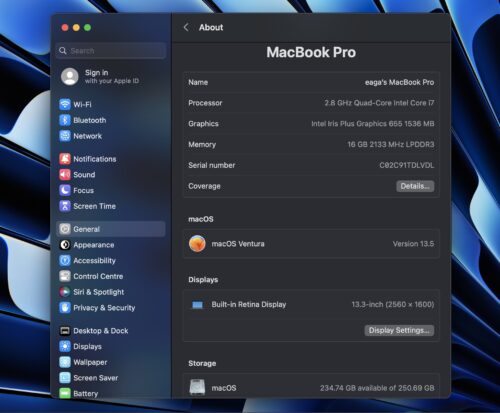
Task: Focus the Search field
Action: pos(111,51)
